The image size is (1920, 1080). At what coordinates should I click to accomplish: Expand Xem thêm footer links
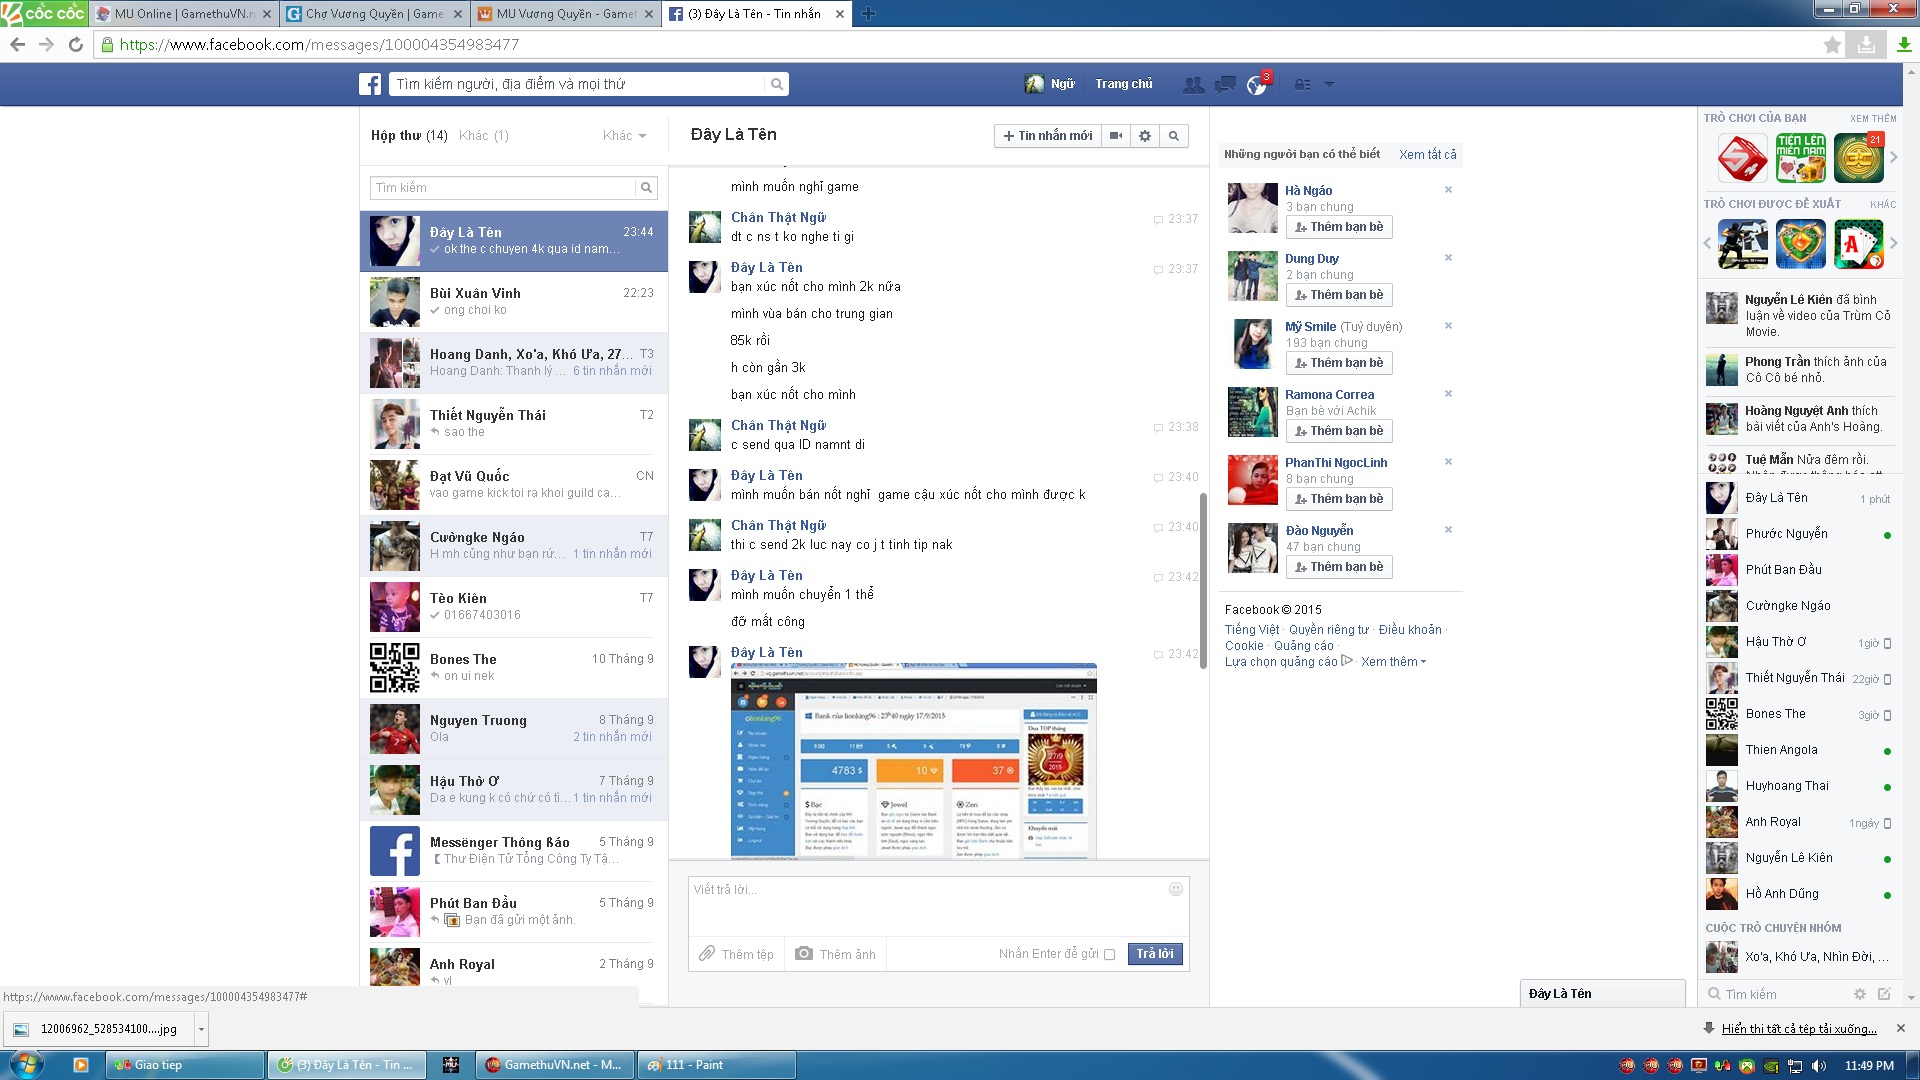pos(1393,662)
